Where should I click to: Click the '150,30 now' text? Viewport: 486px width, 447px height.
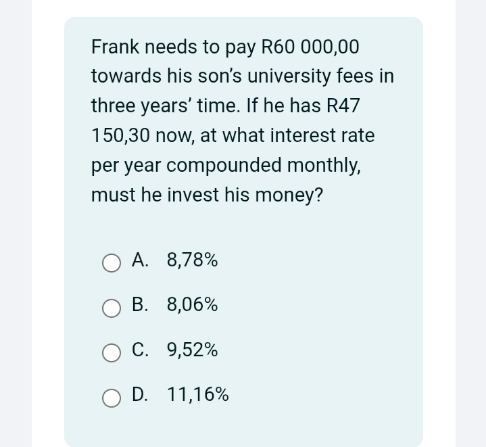click(142, 136)
